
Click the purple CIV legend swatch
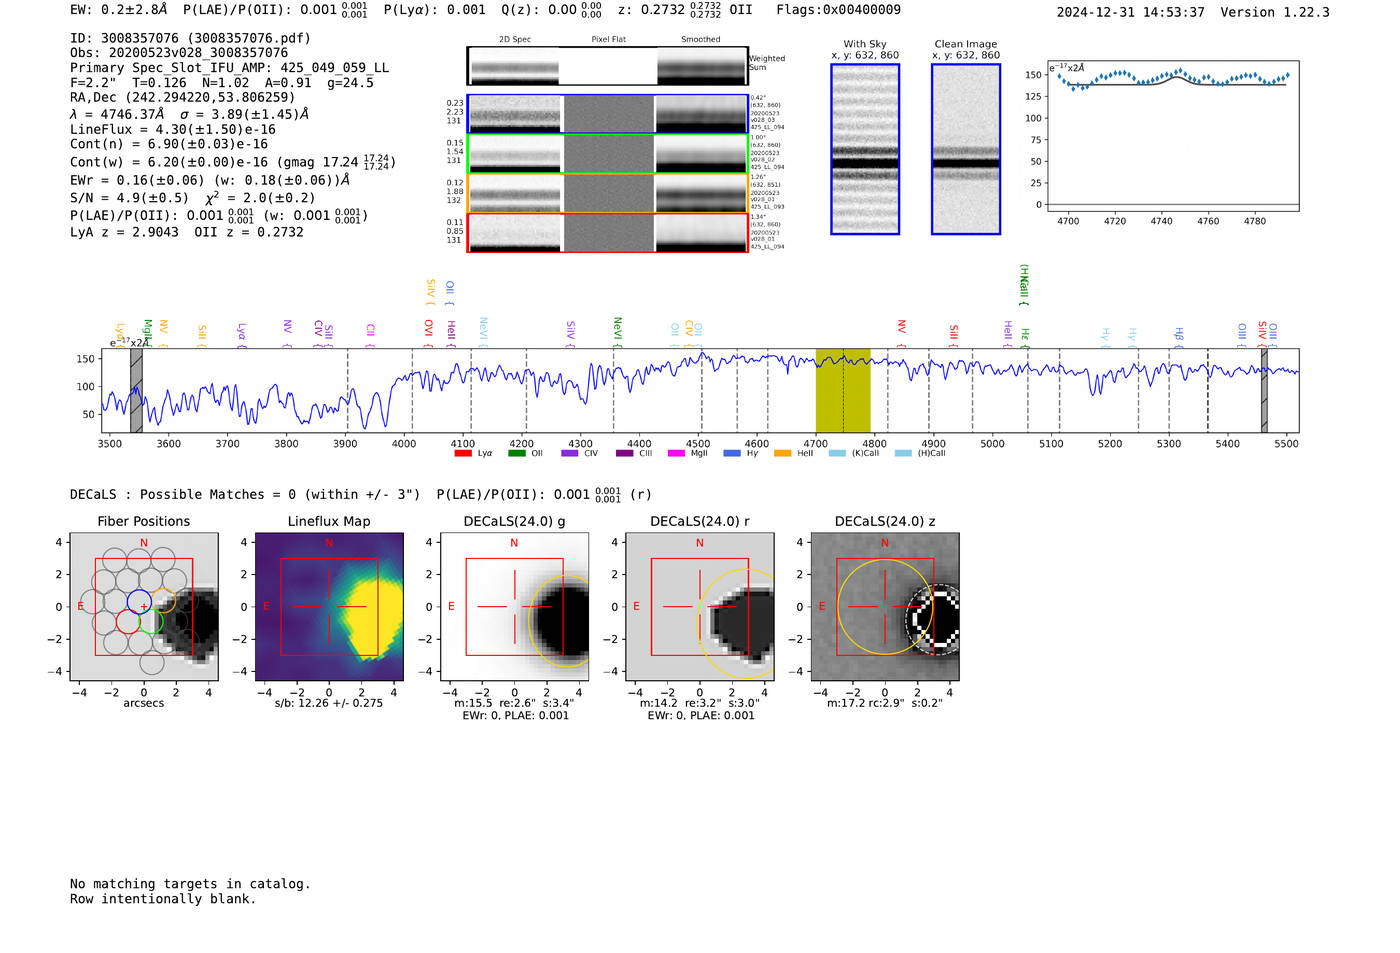coord(569,453)
